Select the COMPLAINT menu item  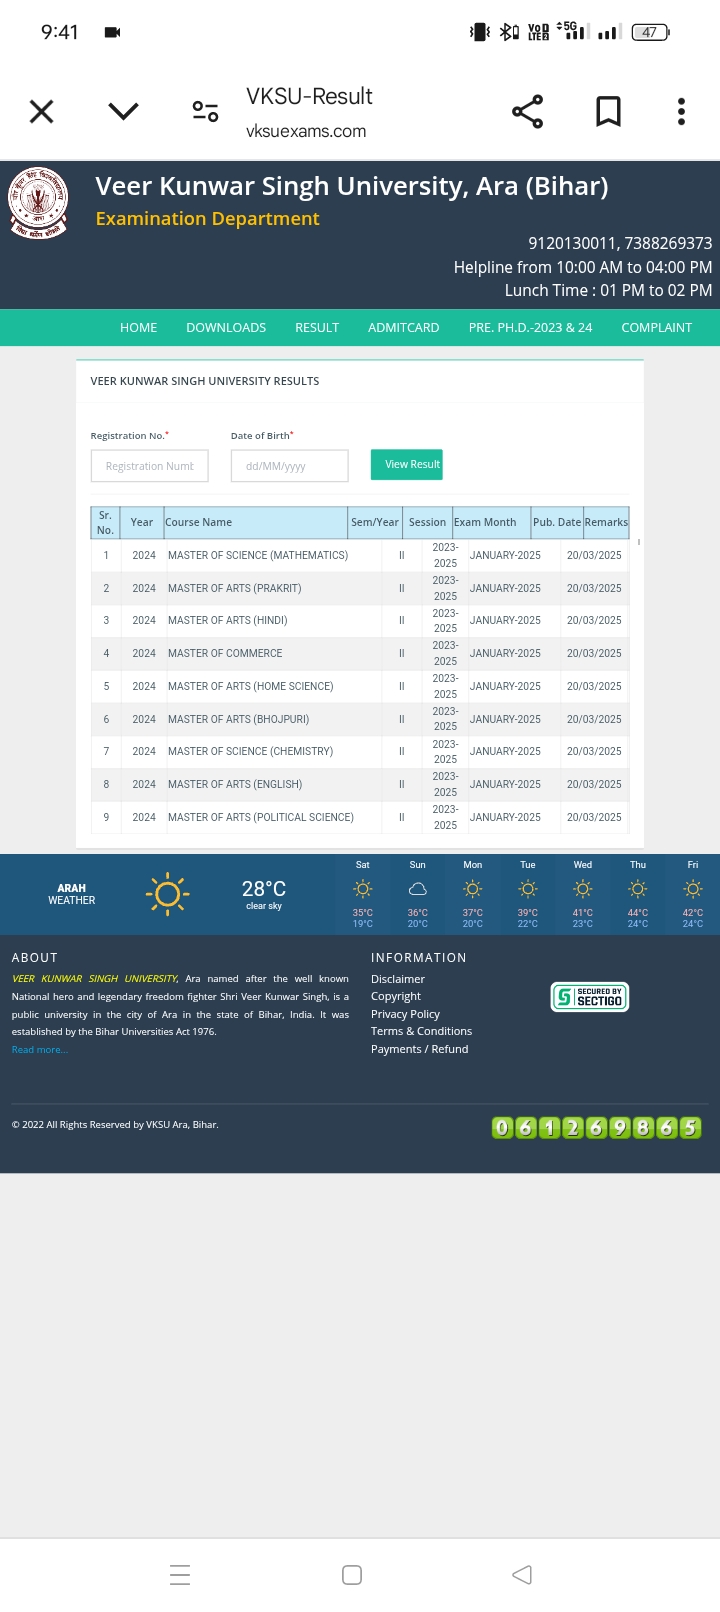656,328
